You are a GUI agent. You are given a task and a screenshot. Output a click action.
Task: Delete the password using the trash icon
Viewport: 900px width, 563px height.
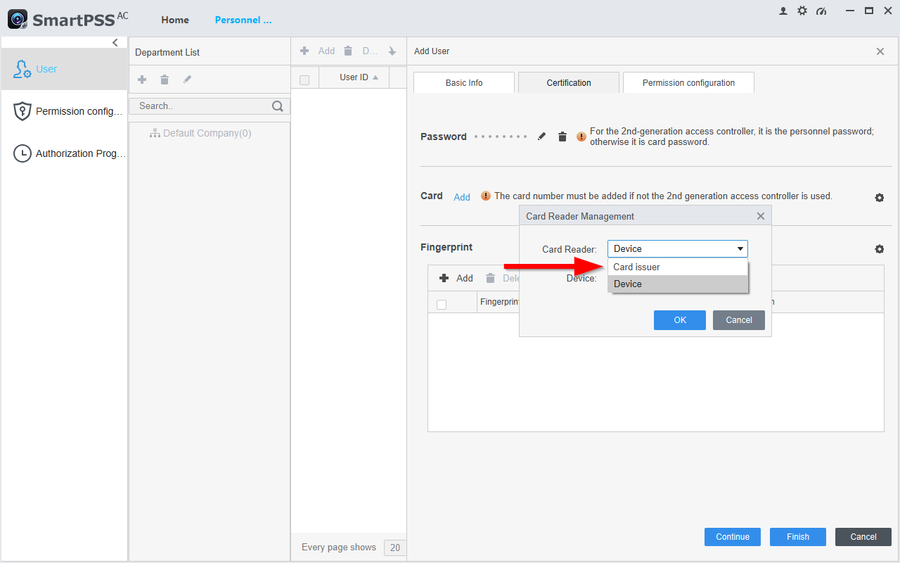(562, 137)
